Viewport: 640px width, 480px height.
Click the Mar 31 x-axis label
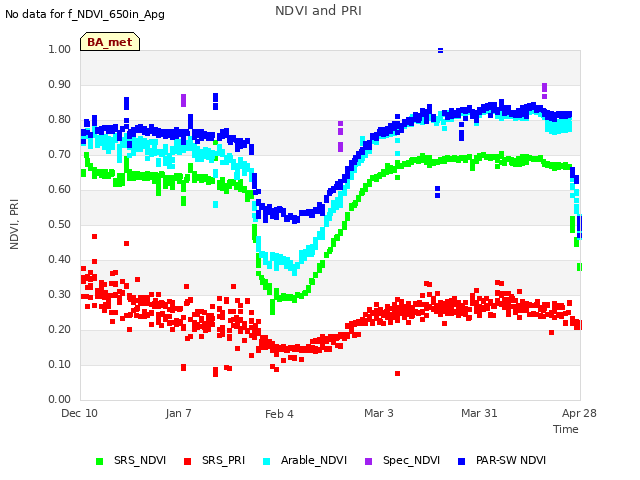479,413
